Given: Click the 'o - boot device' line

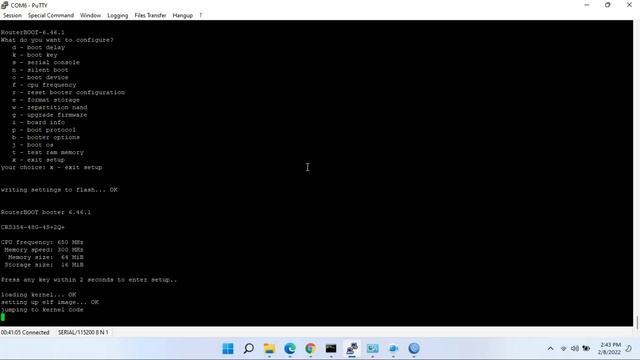Looking at the screenshot, I should click(40, 77).
